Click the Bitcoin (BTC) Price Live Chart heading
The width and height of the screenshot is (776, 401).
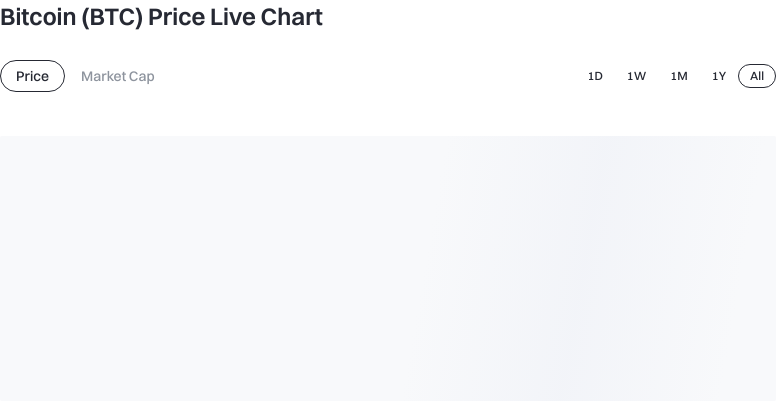161,17
